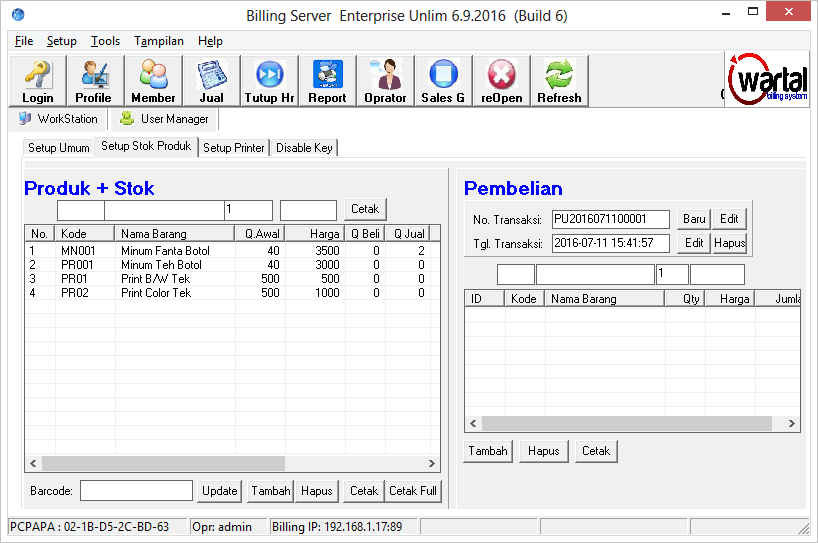Viewport: 818px width, 543px height.
Task: Open the Report toolbar icon
Action: pos(327,80)
